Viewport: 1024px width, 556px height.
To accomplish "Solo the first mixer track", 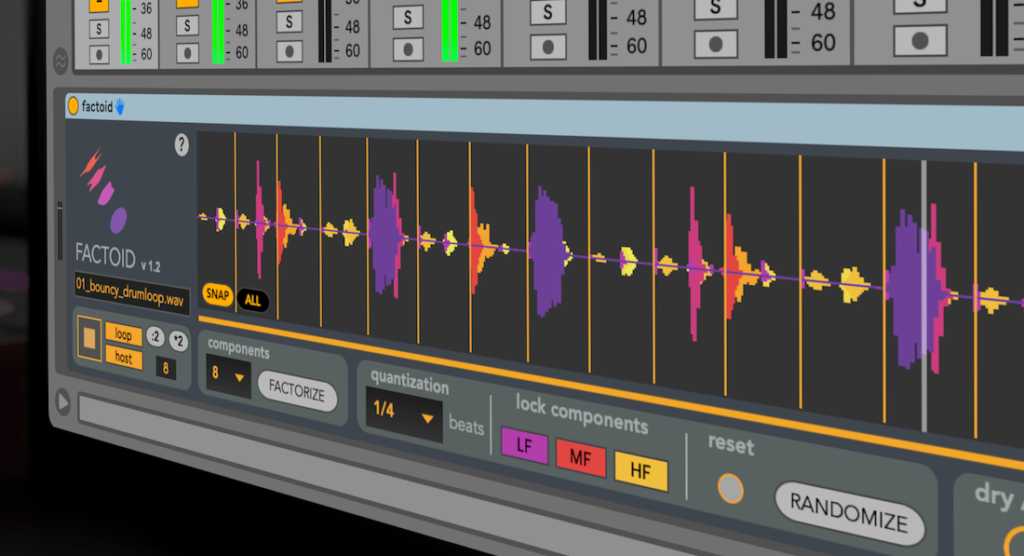I will [x=99, y=29].
